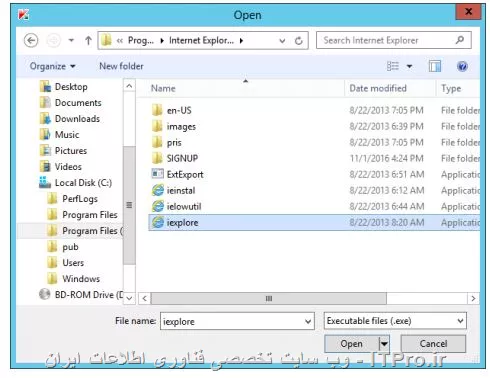Expand the address bar history dropdown

click(x=282, y=41)
